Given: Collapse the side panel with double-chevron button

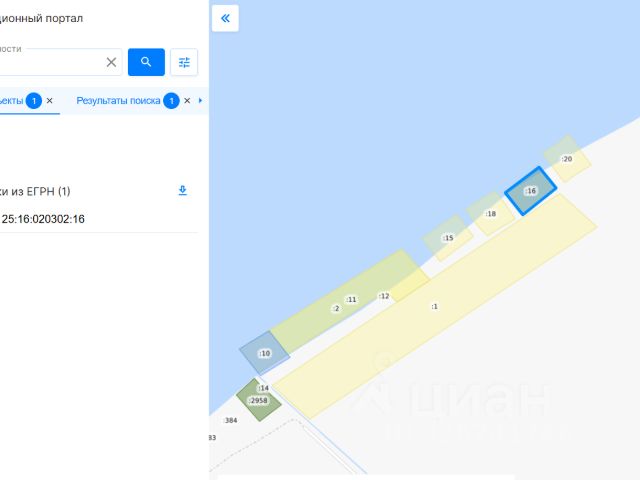Looking at the screenshot, I should 225,18.
